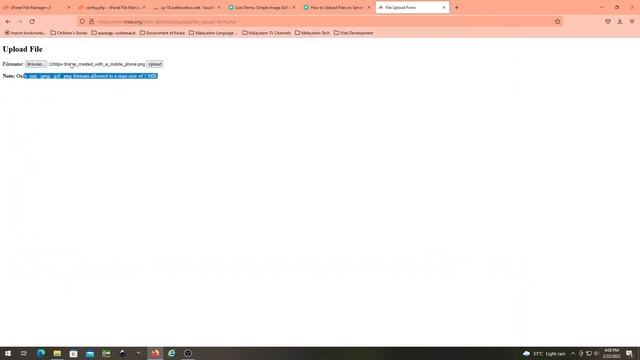Bookmark this page with the star icon
This screenshot has height=360, width=640.
click(558, 21)
